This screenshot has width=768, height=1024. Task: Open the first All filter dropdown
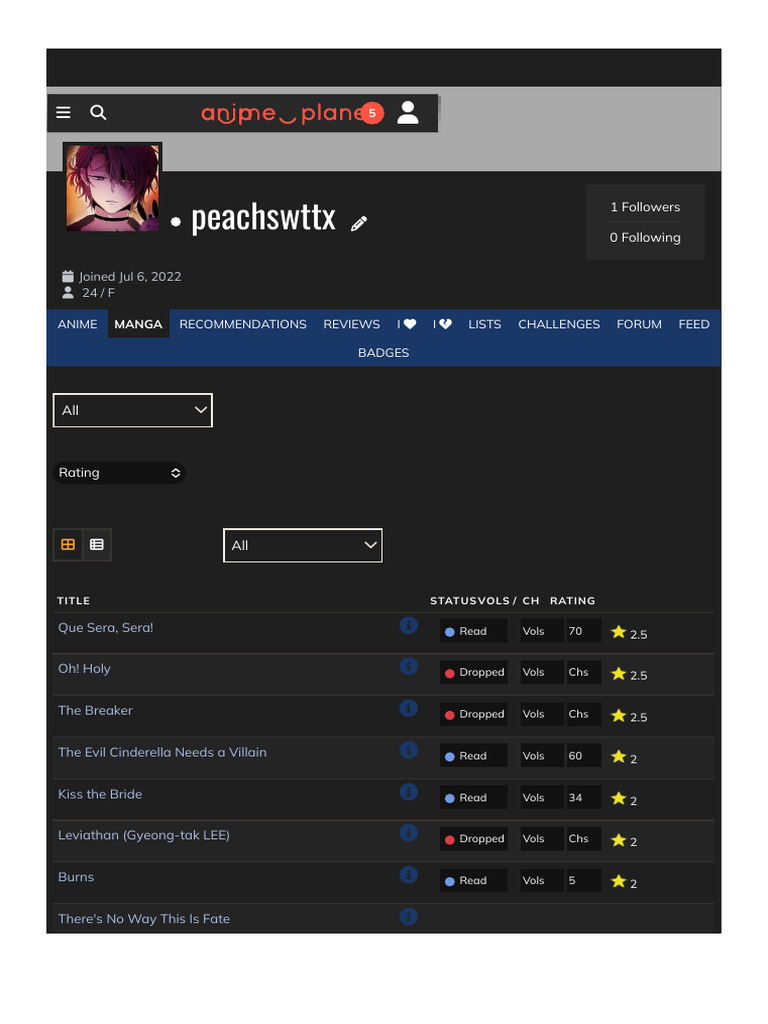tap(133, 410)
